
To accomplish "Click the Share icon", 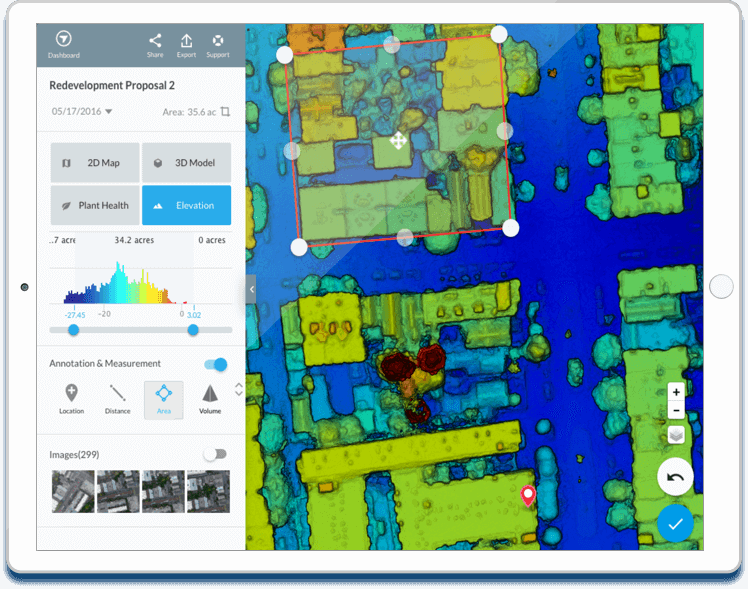I will click(x=155, y=41).
